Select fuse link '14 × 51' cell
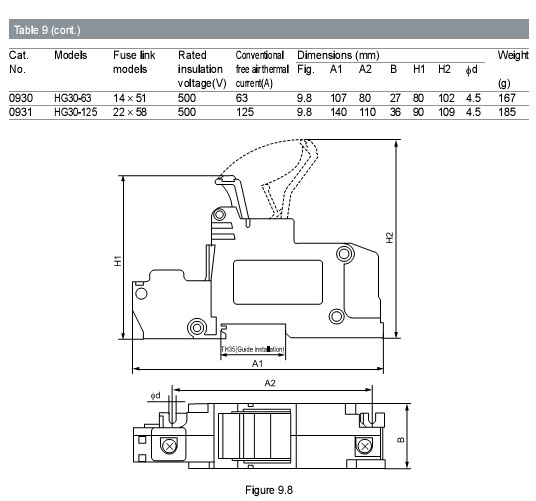536x501 pixels. pyautogui.click(x=130, y=98)
